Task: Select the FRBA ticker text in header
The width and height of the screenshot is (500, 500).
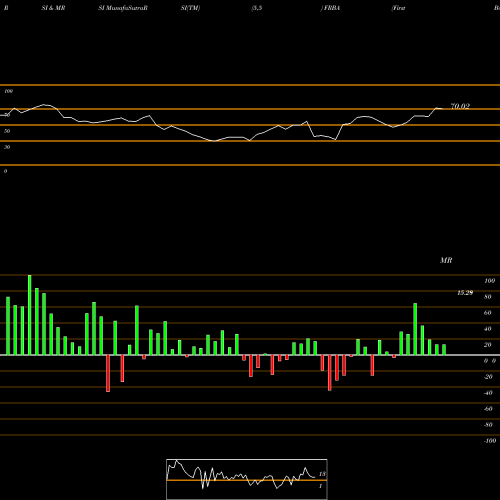Action: tap(331, 8)
